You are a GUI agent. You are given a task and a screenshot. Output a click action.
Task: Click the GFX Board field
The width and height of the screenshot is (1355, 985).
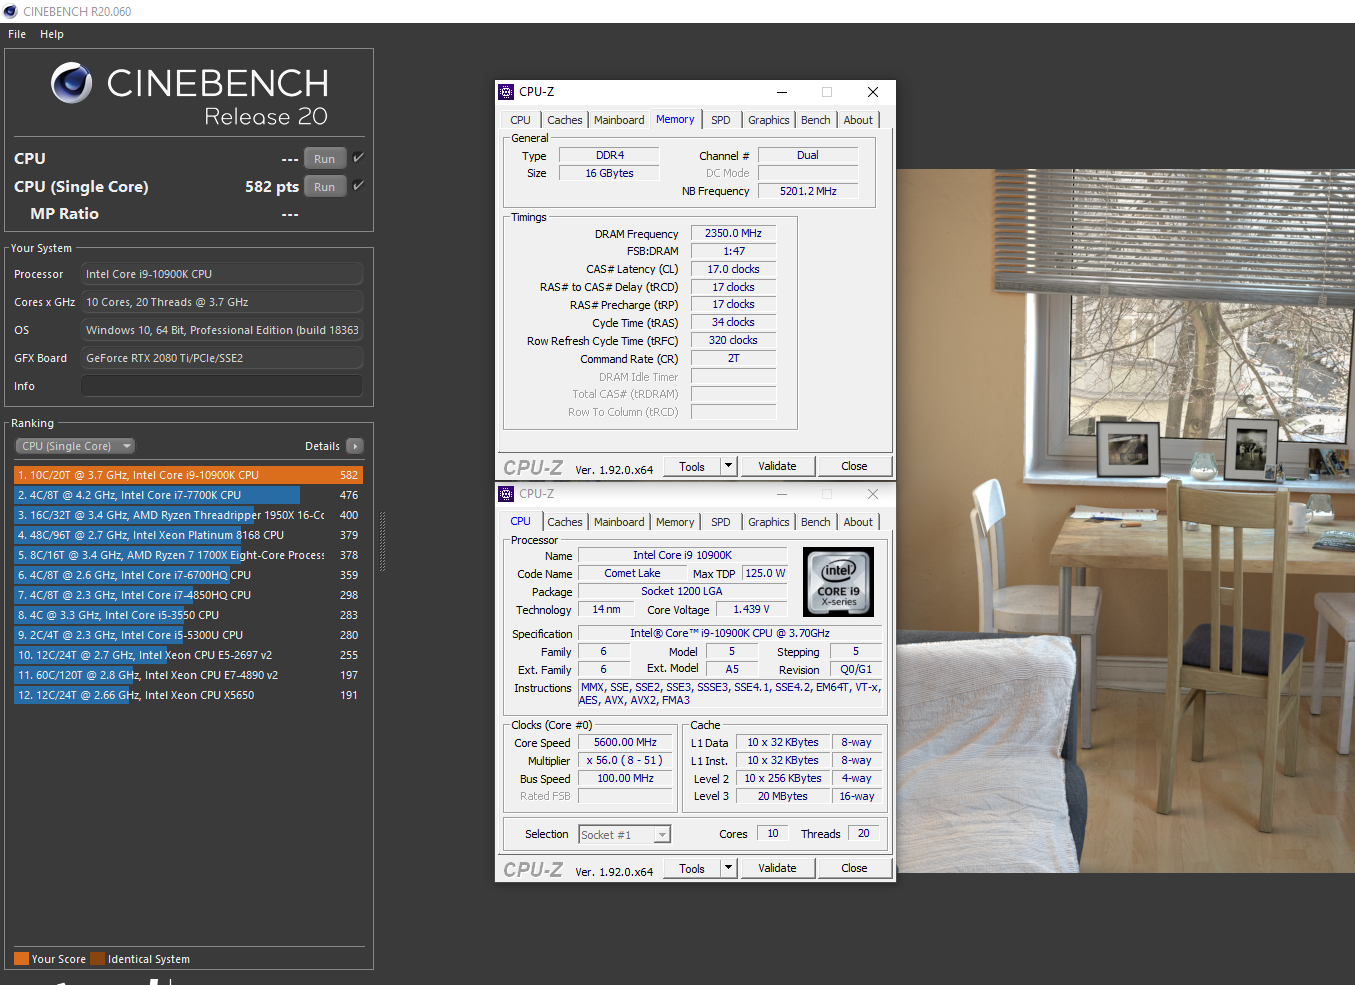click(x=222, y=358)
